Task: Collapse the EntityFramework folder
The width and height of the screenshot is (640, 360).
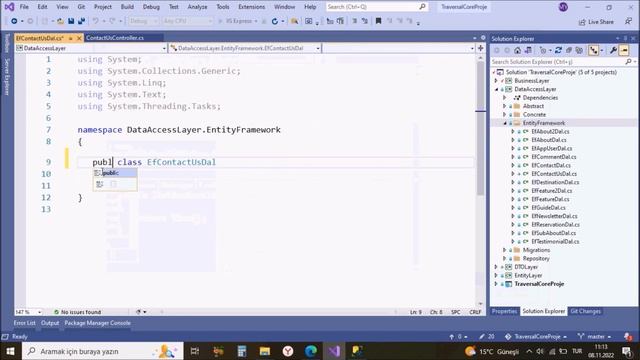Action: [505, 123]
